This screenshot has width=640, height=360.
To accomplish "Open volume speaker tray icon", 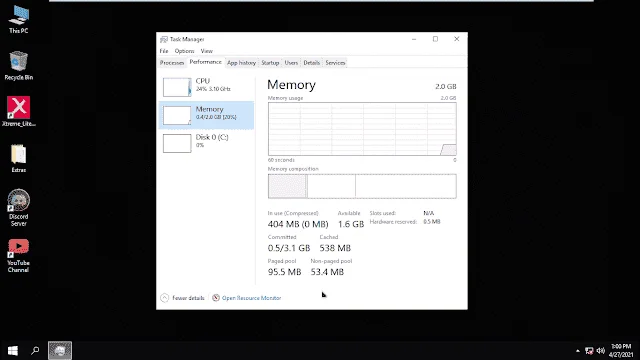I will coord(601,351).
